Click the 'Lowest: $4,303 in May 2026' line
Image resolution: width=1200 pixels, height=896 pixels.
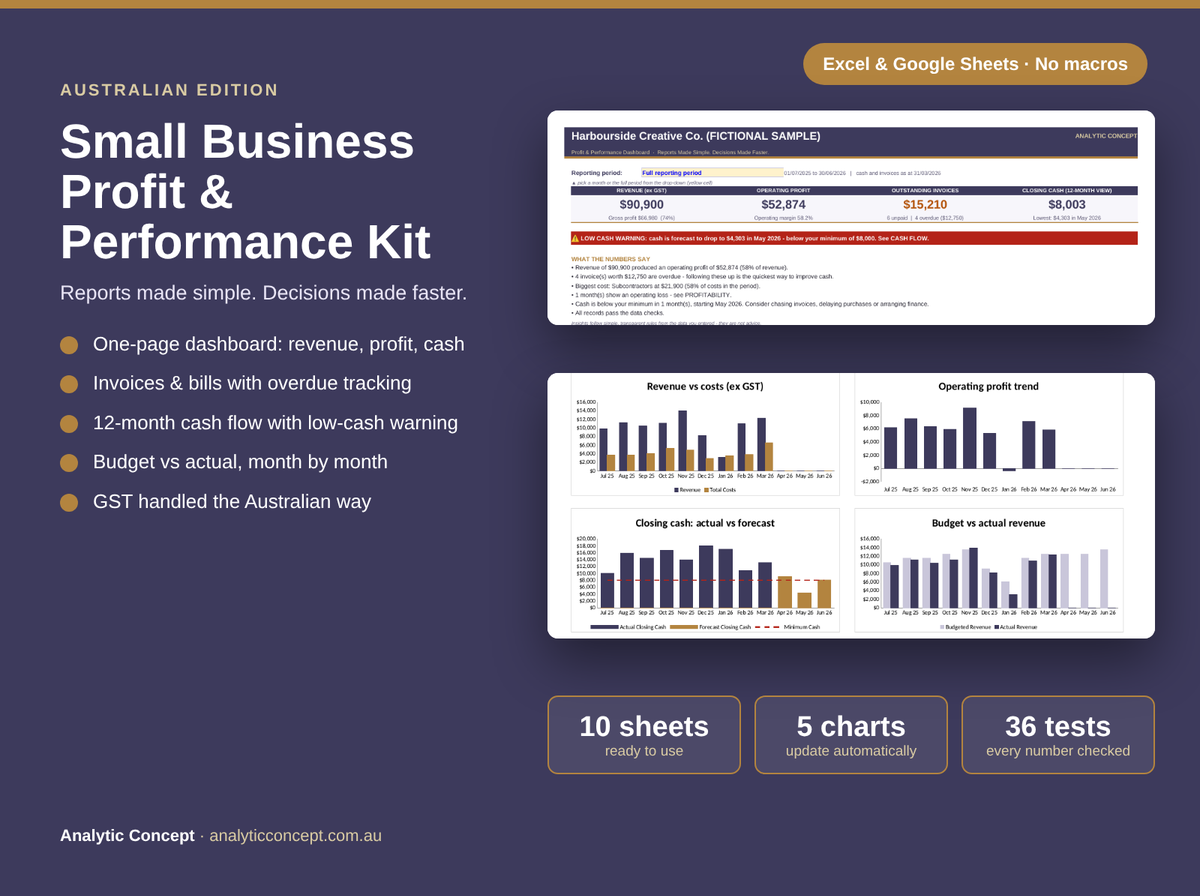point(1067,217)
